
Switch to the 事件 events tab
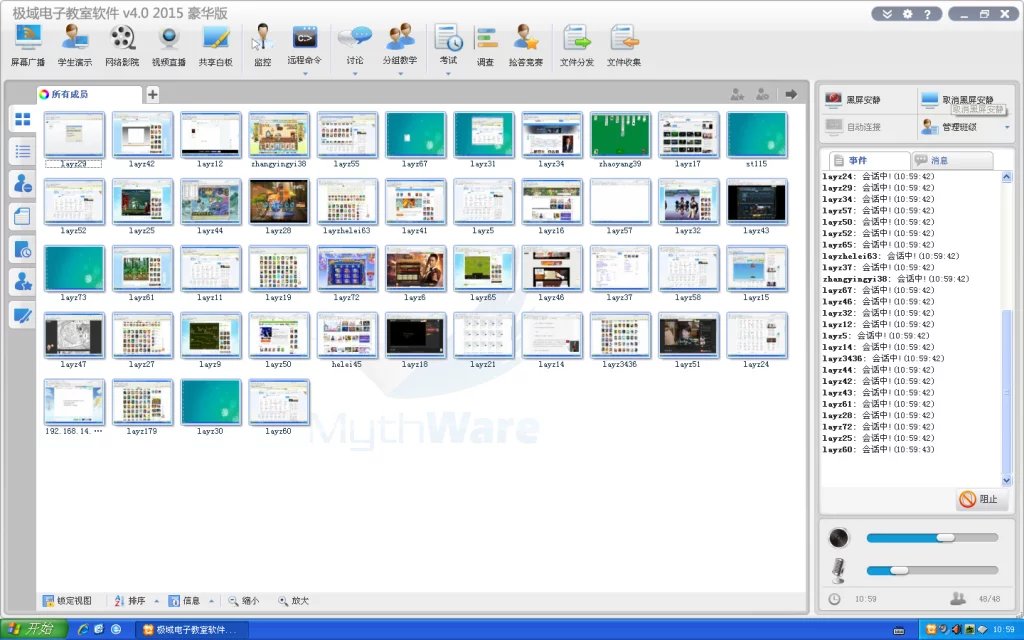click(867, 160)
